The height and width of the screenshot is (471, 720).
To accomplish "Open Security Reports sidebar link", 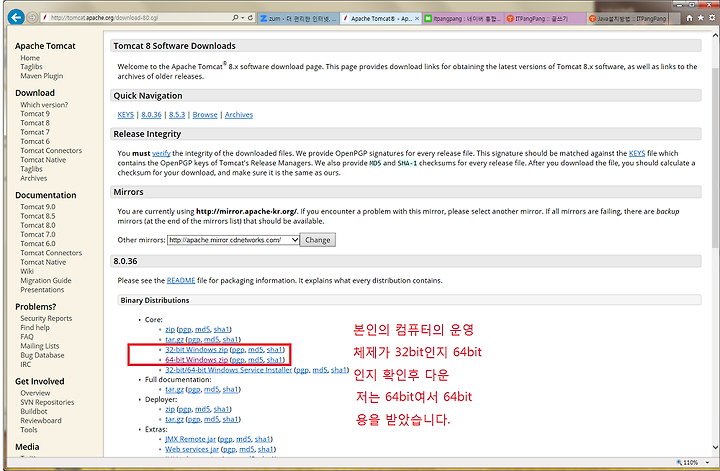I will [46, 319].
